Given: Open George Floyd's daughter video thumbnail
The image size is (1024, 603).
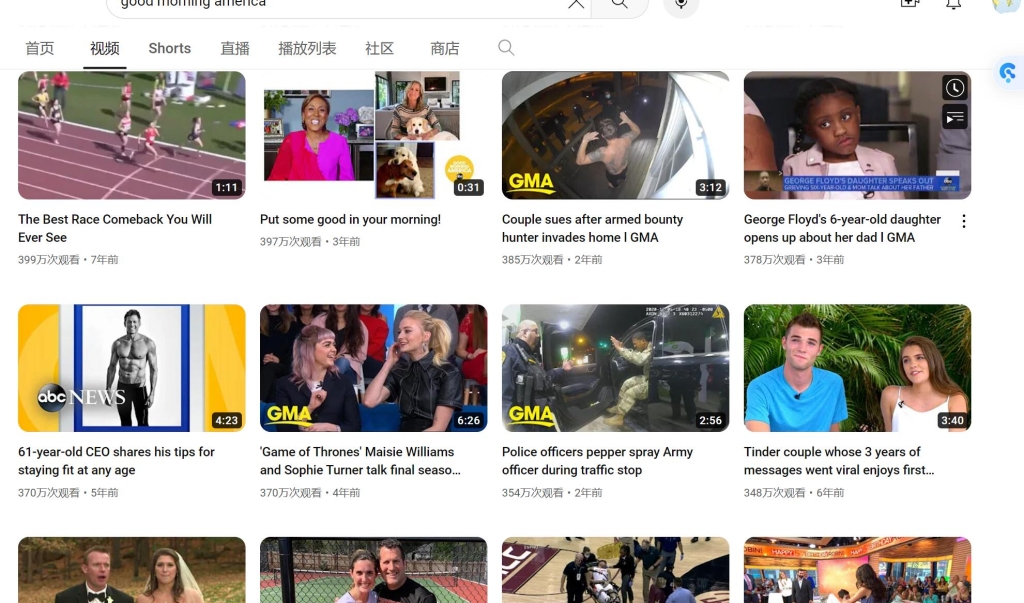Looking at the screenshot, I should point(857,135).
